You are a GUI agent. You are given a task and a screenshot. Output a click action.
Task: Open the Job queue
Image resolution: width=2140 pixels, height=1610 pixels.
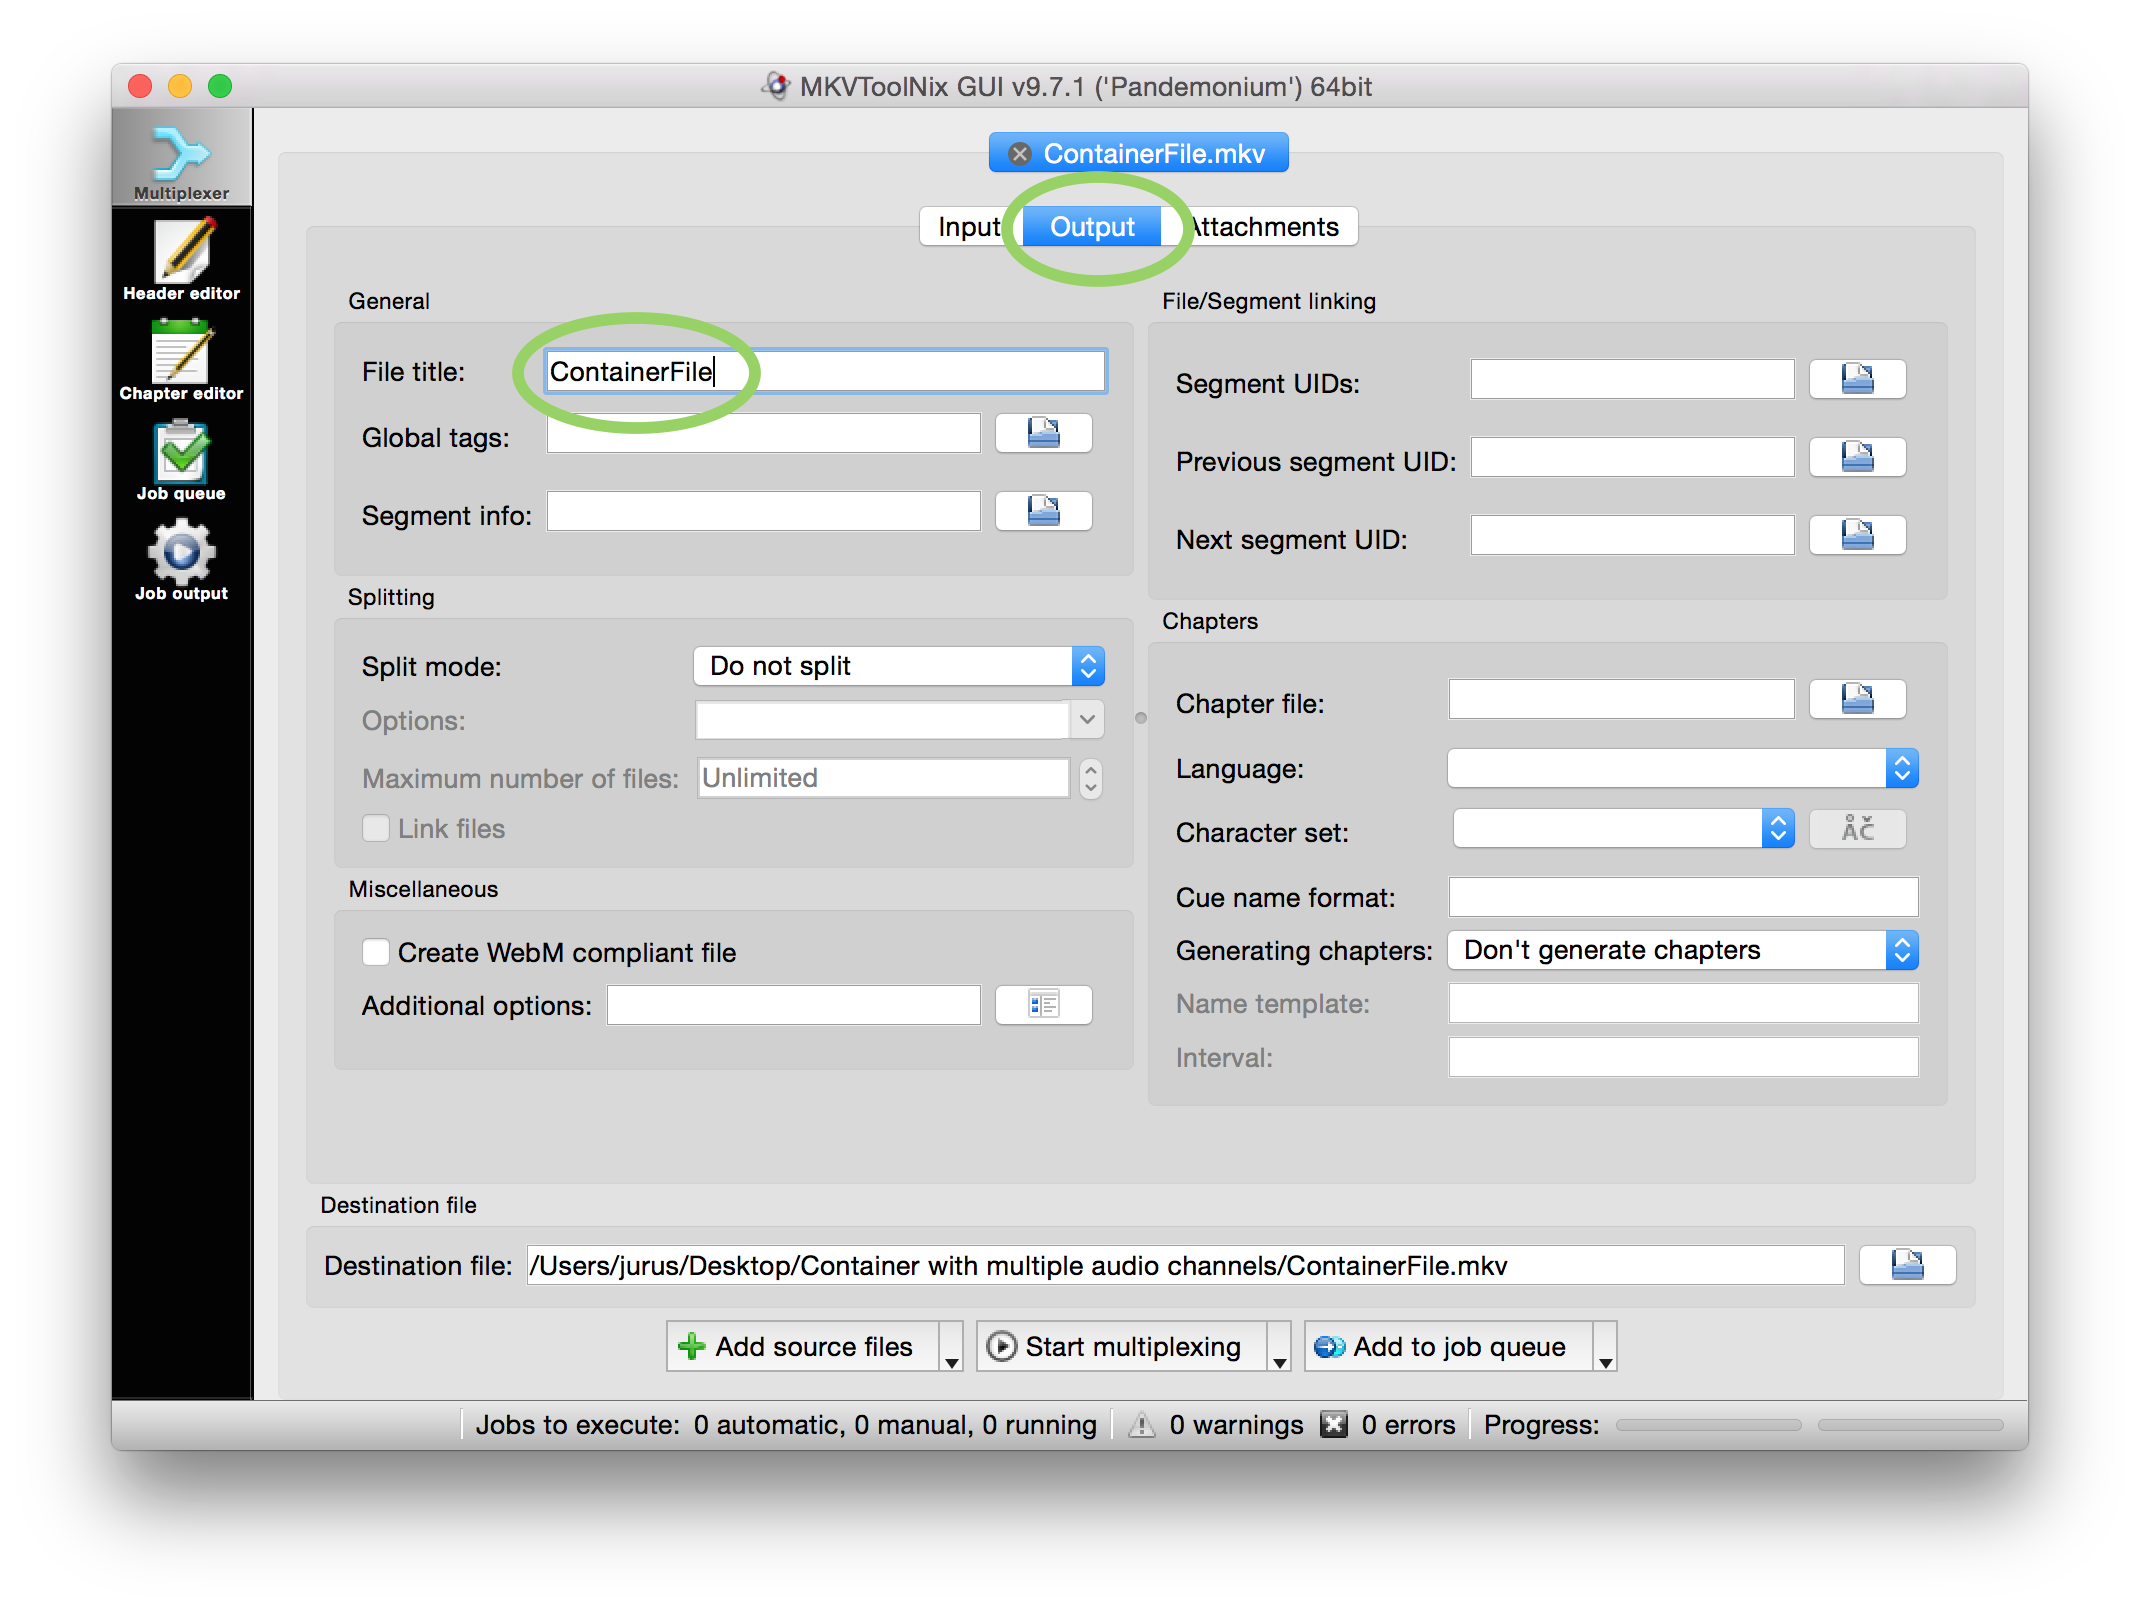pyautogui.click(x=181, y=460)
